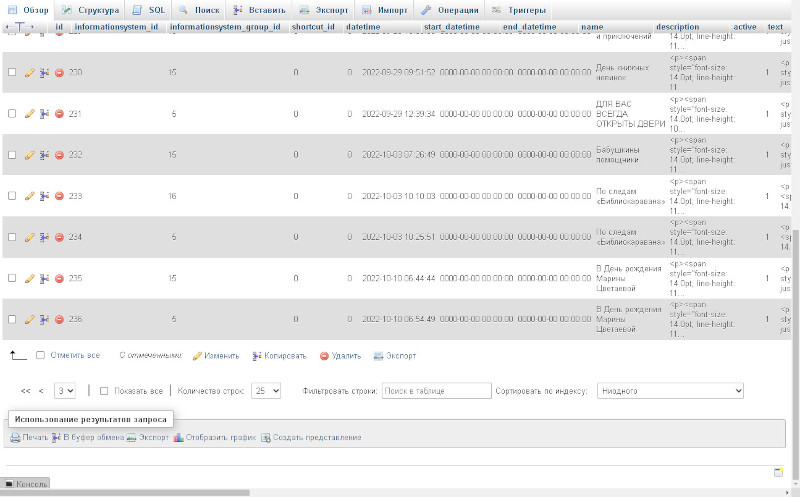
Task: Click Копировать for checked rows
Action: [280, 356]
